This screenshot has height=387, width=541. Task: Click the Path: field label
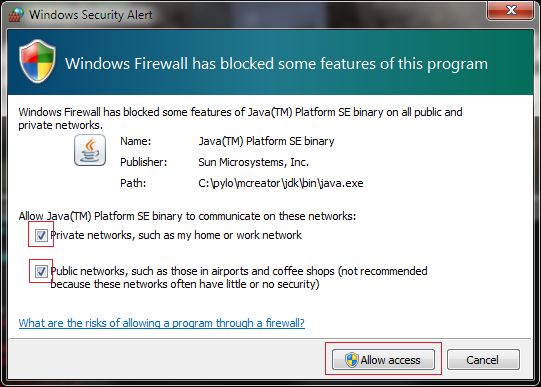click(x=133, y=183)
